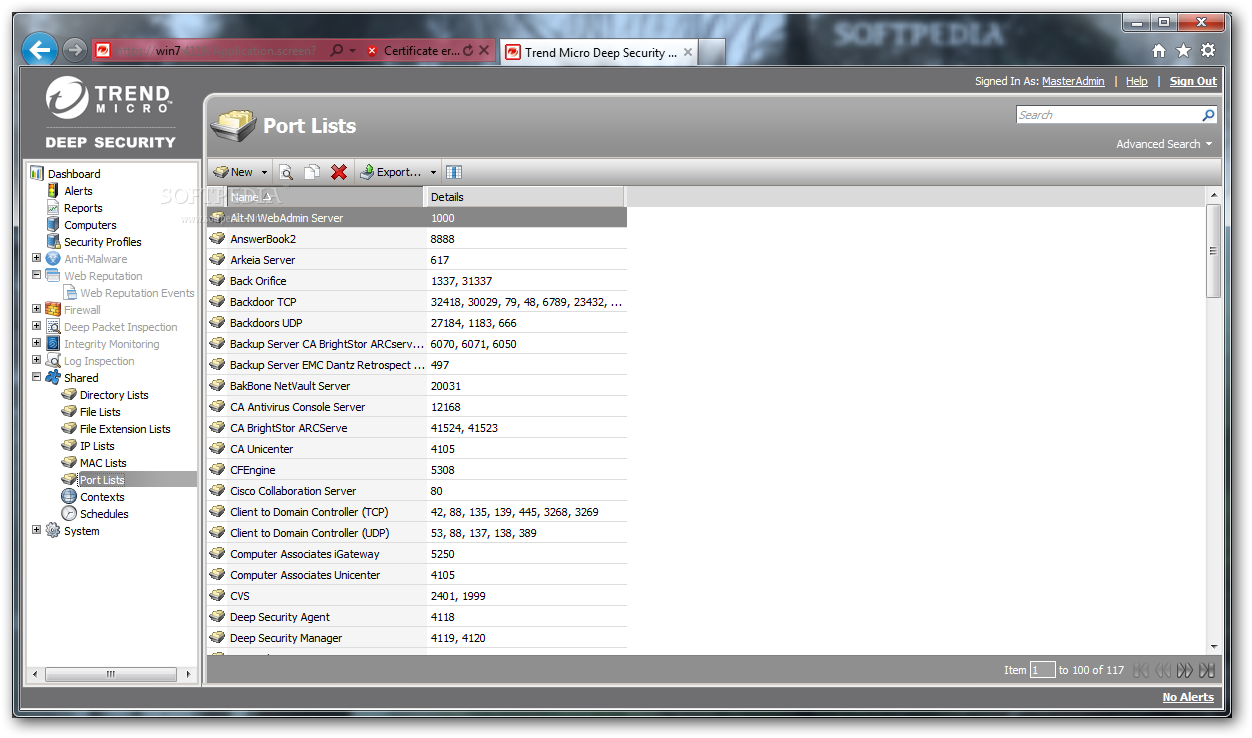The image size is (1252, 738).
Task: Expand the Anti-Malware tree node
Action: click(x=37, y=258)
